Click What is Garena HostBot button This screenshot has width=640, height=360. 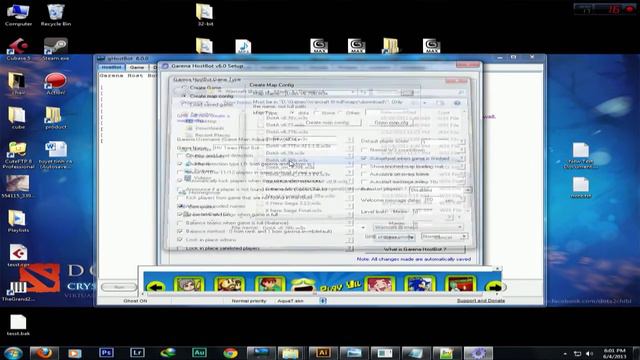tap(415, 249)
